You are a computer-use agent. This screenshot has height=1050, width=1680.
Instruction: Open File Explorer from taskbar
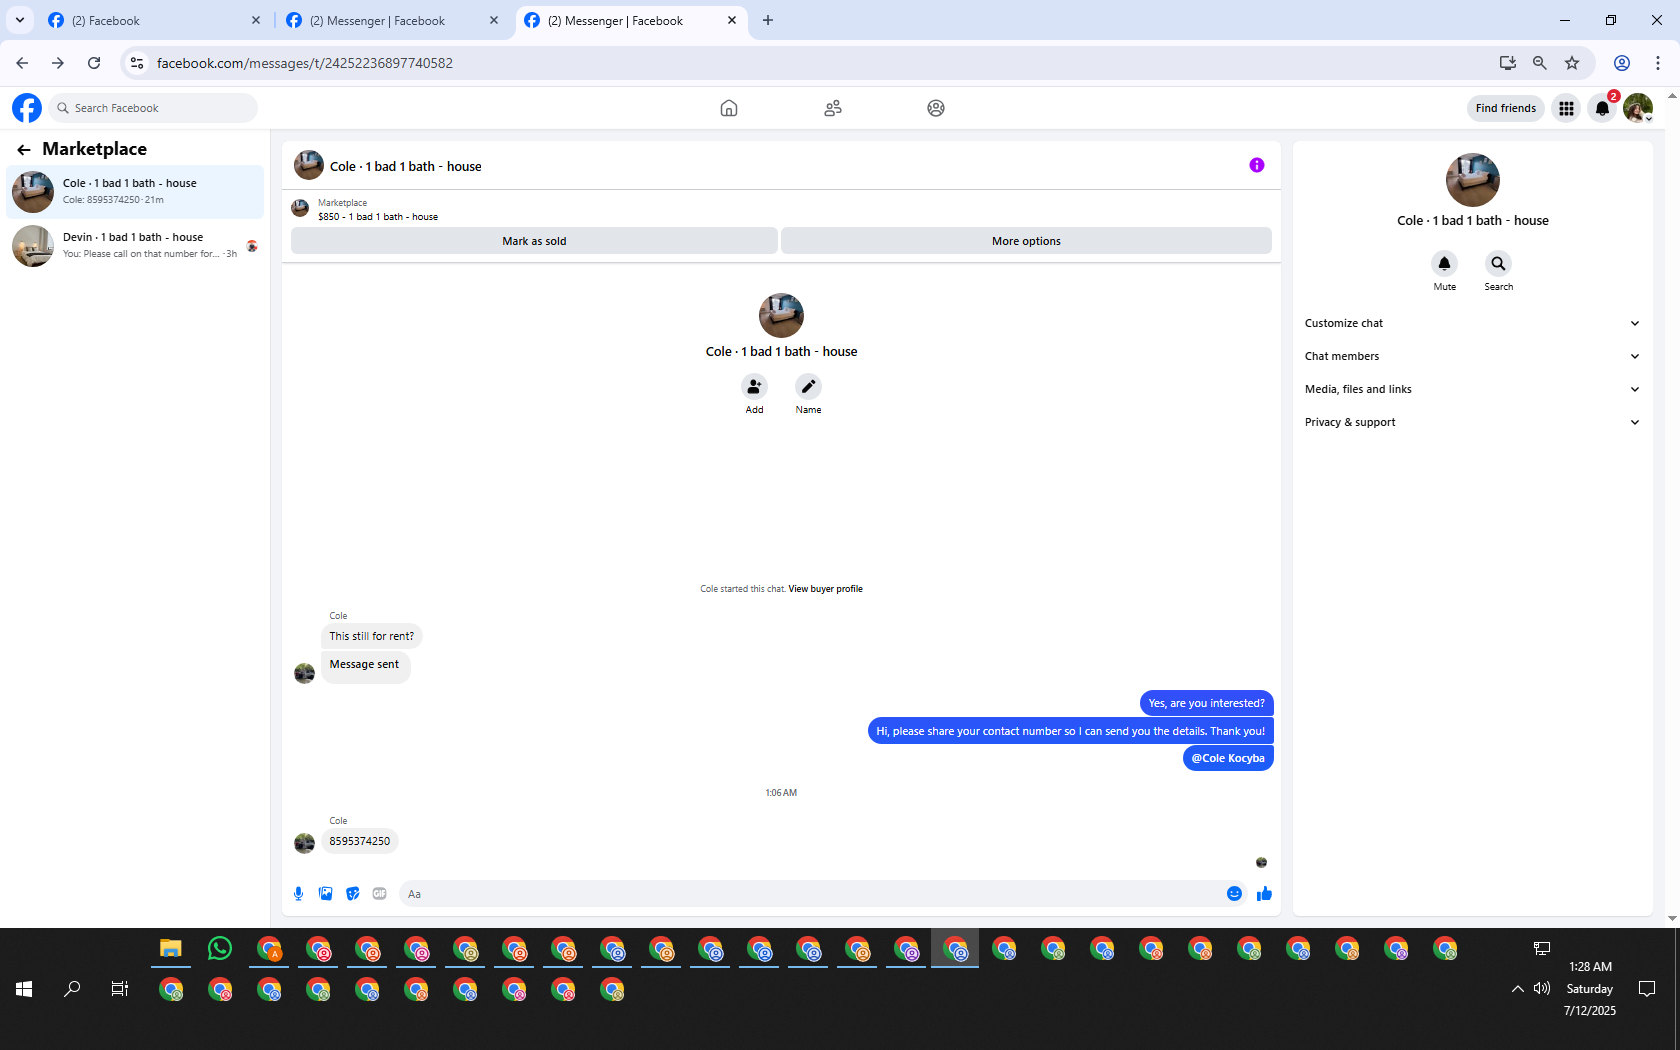[x=171, y=948]
